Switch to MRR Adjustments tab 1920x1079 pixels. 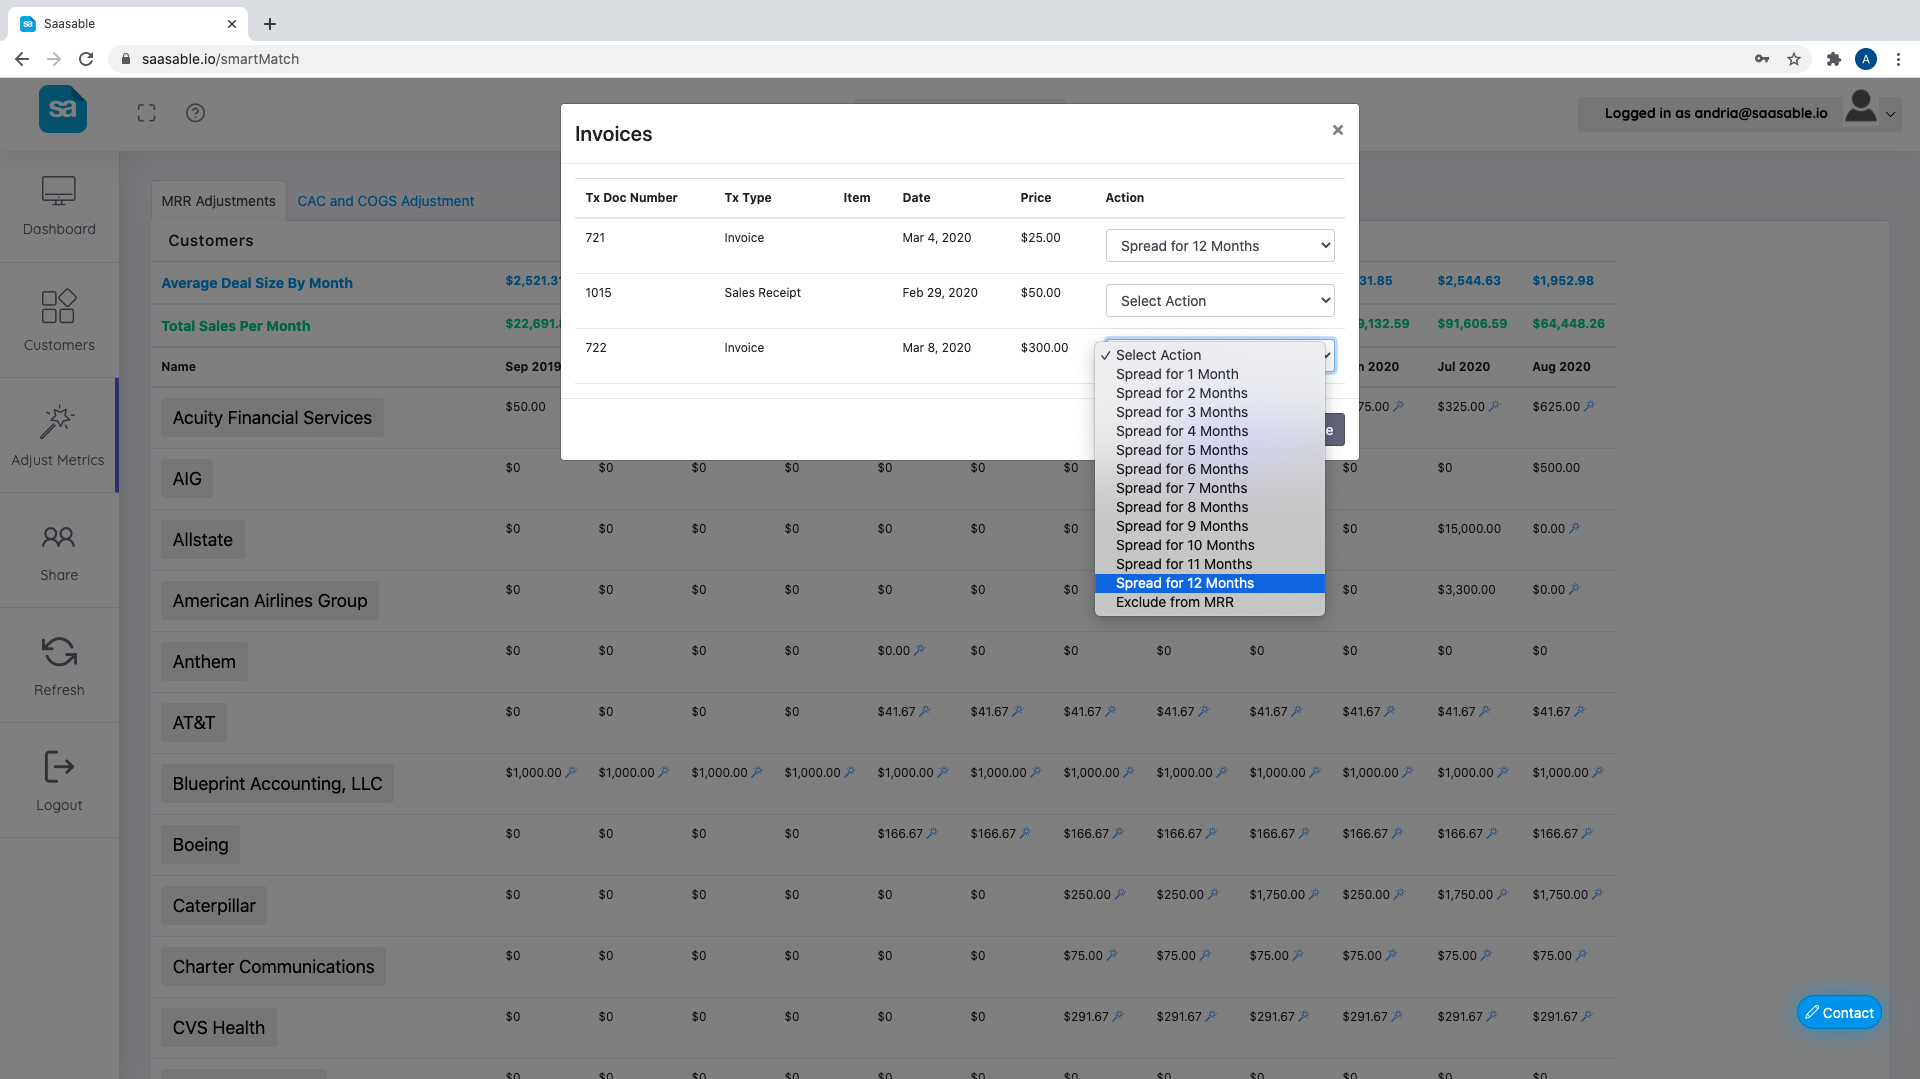(218, 201)
